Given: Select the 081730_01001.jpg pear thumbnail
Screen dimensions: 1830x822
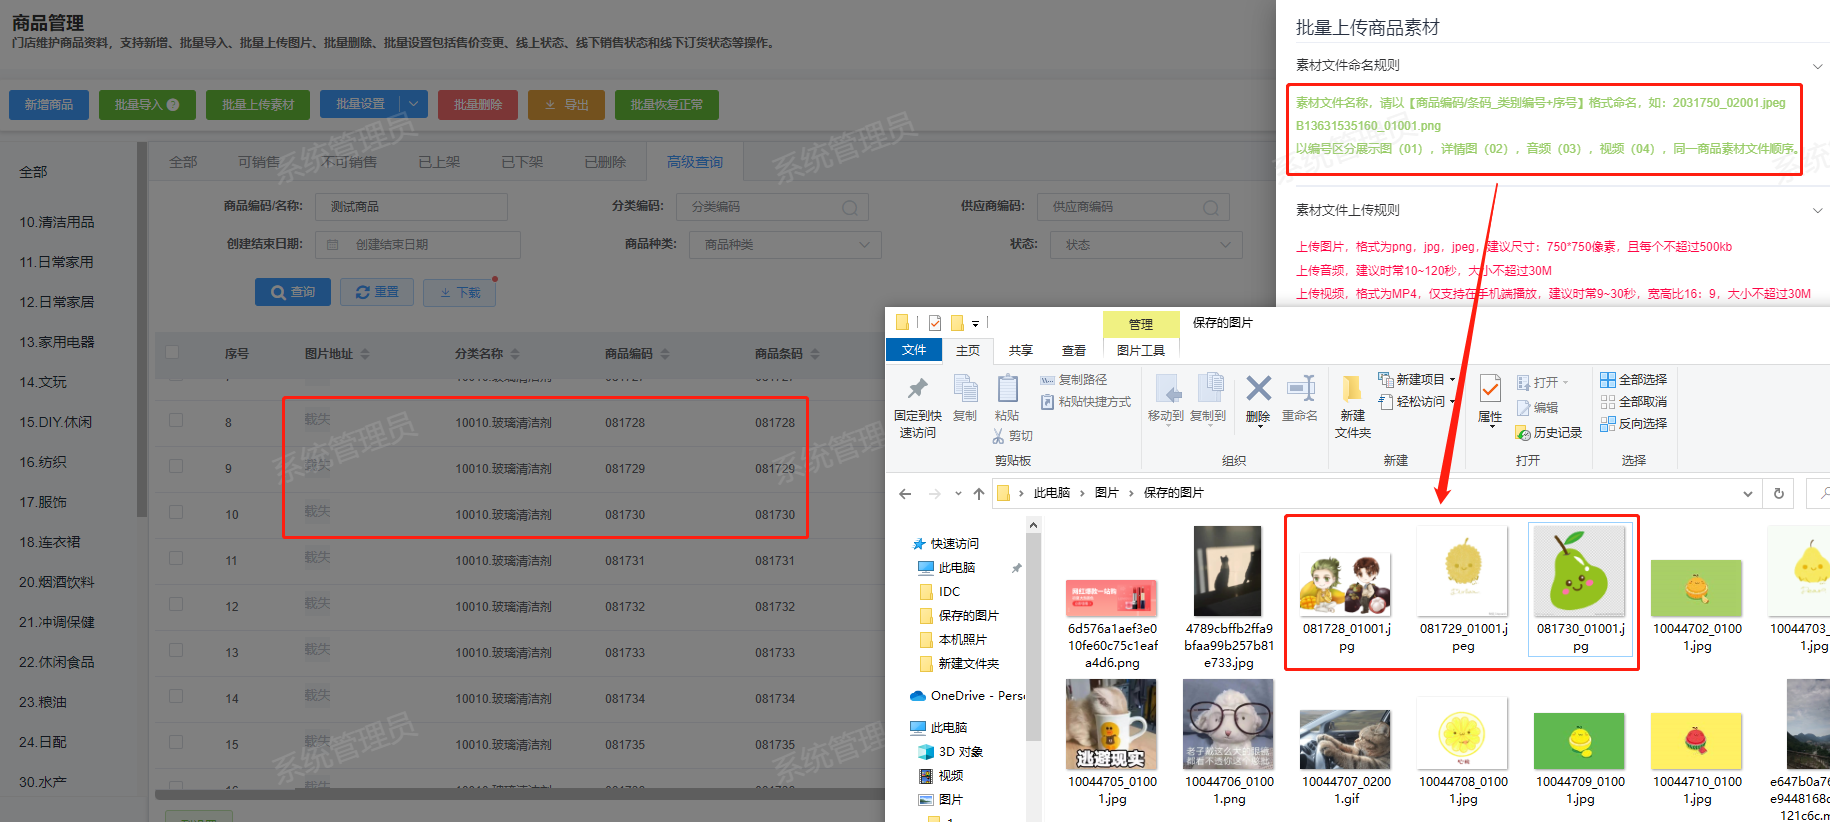Looking at the screenshot, I should [1580, 588].
